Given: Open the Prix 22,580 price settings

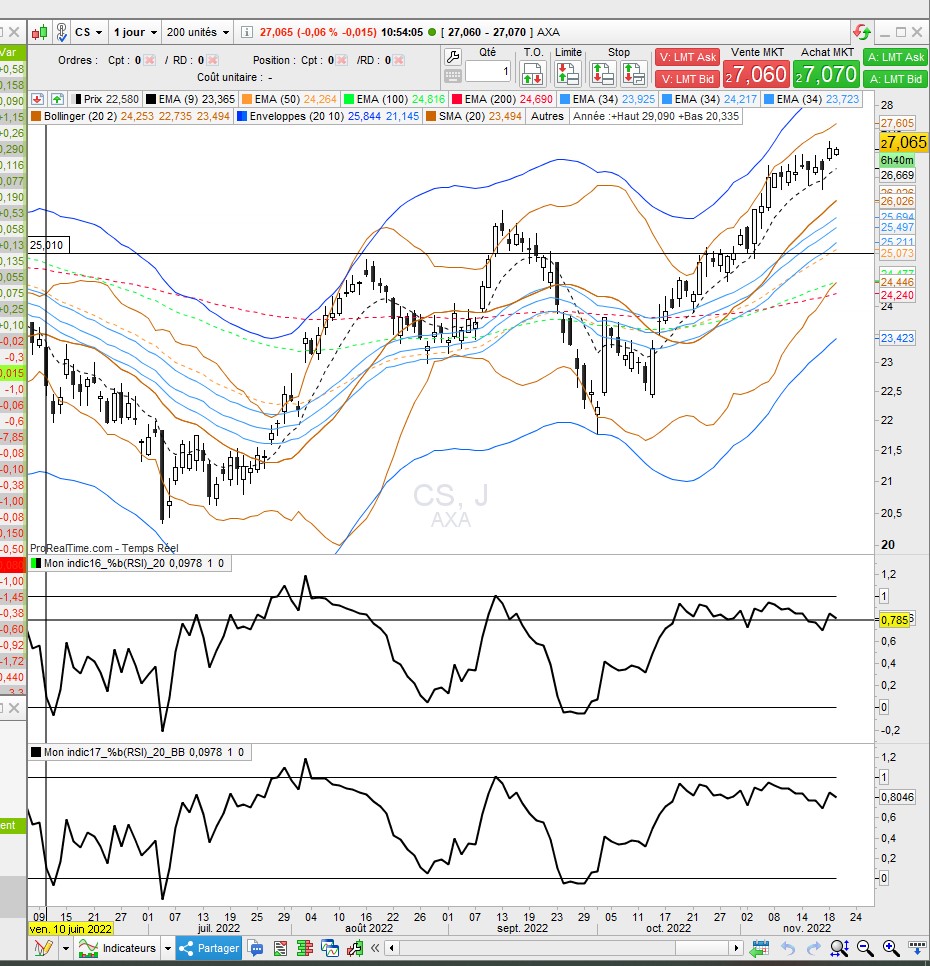Looking at the screenshot, I should 106,99.
